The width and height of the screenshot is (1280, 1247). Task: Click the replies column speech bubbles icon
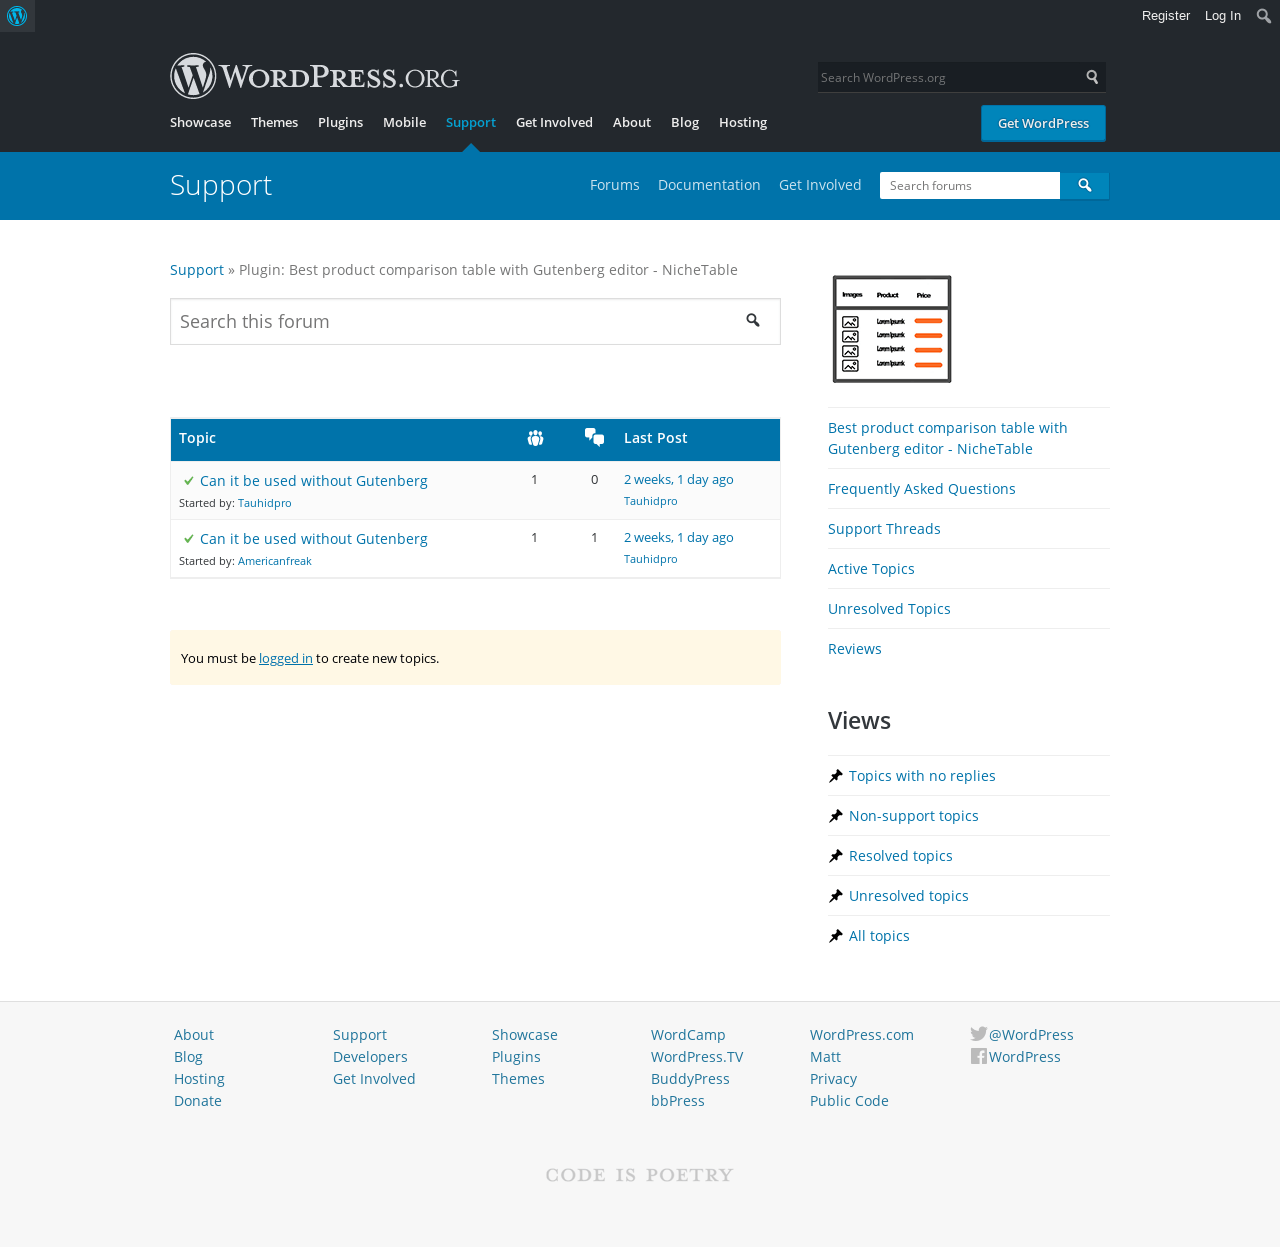(x=595, y=437)
